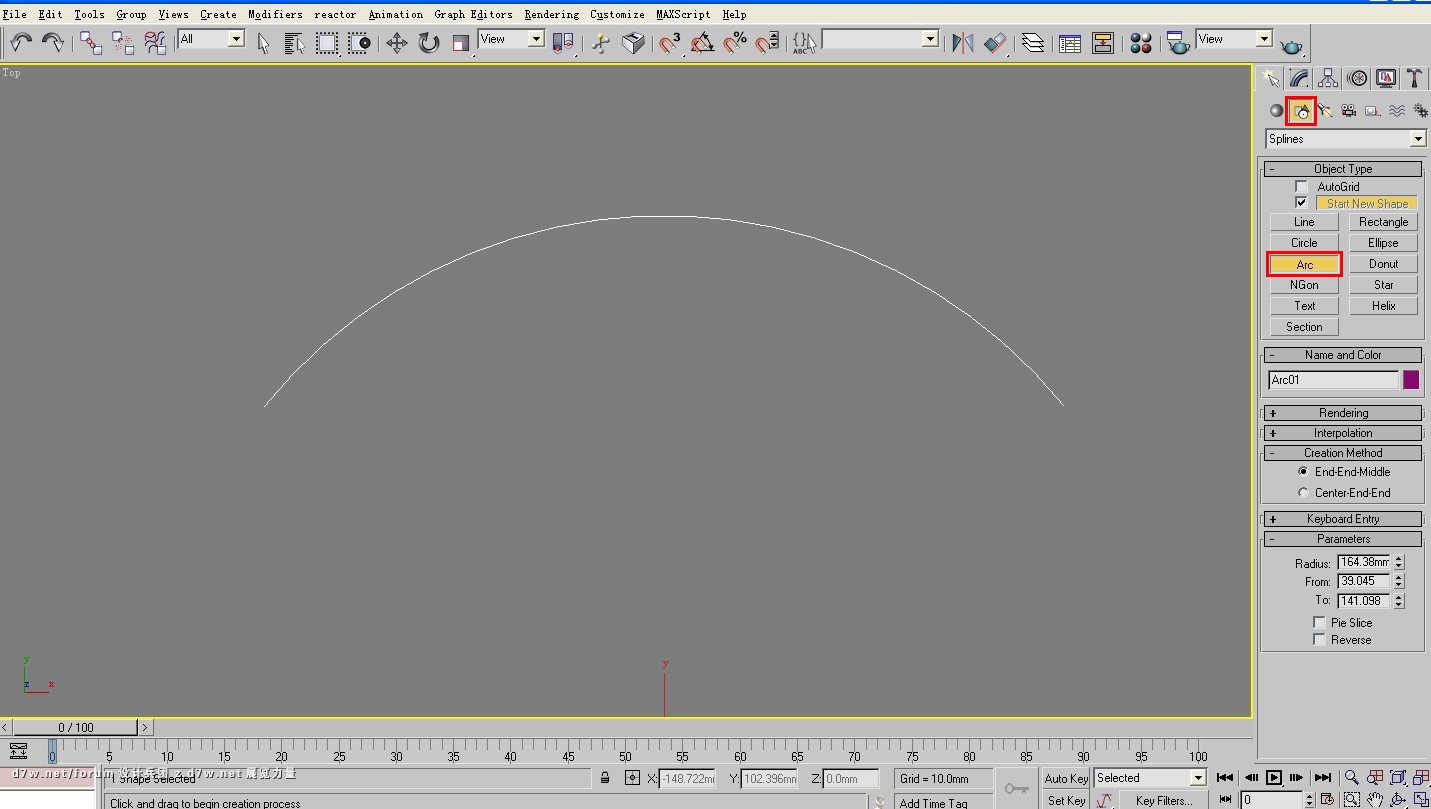Toggle the Auto Key button
Image resolution: width=1431 pixels, height=809 pixels.
tap(1066, 778)
